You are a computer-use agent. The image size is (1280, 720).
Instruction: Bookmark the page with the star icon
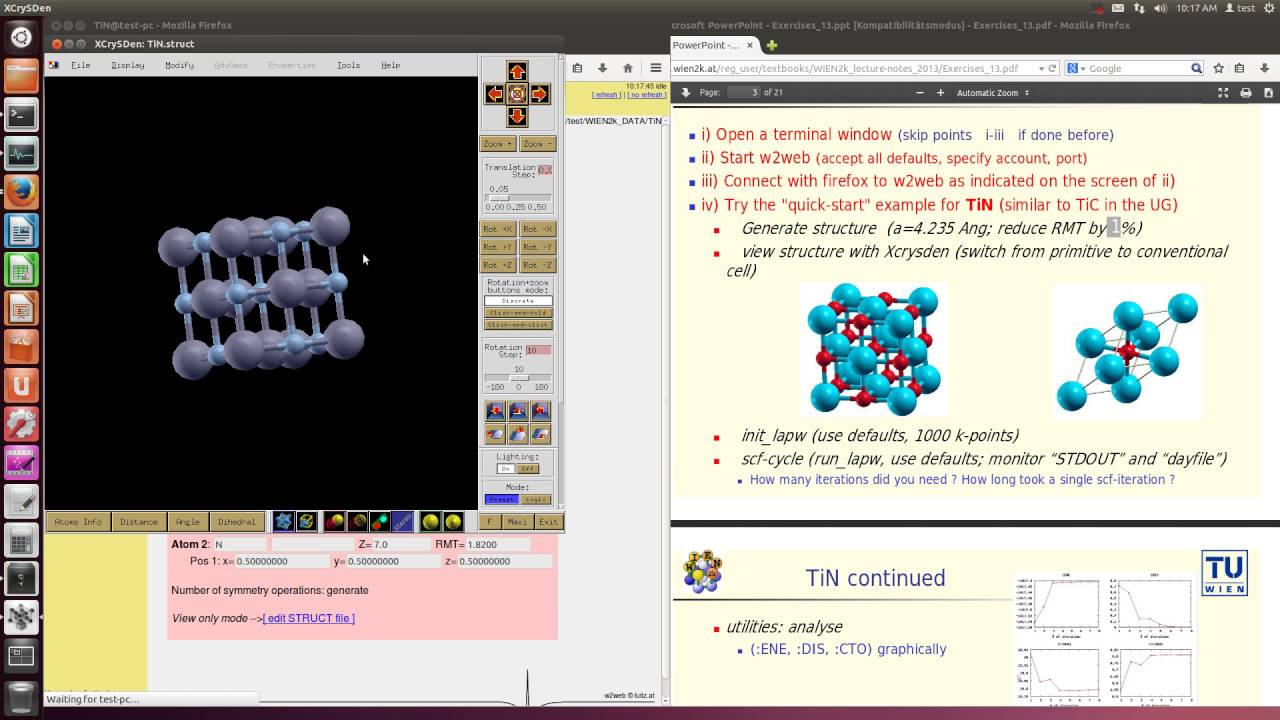coord(1218,68)
